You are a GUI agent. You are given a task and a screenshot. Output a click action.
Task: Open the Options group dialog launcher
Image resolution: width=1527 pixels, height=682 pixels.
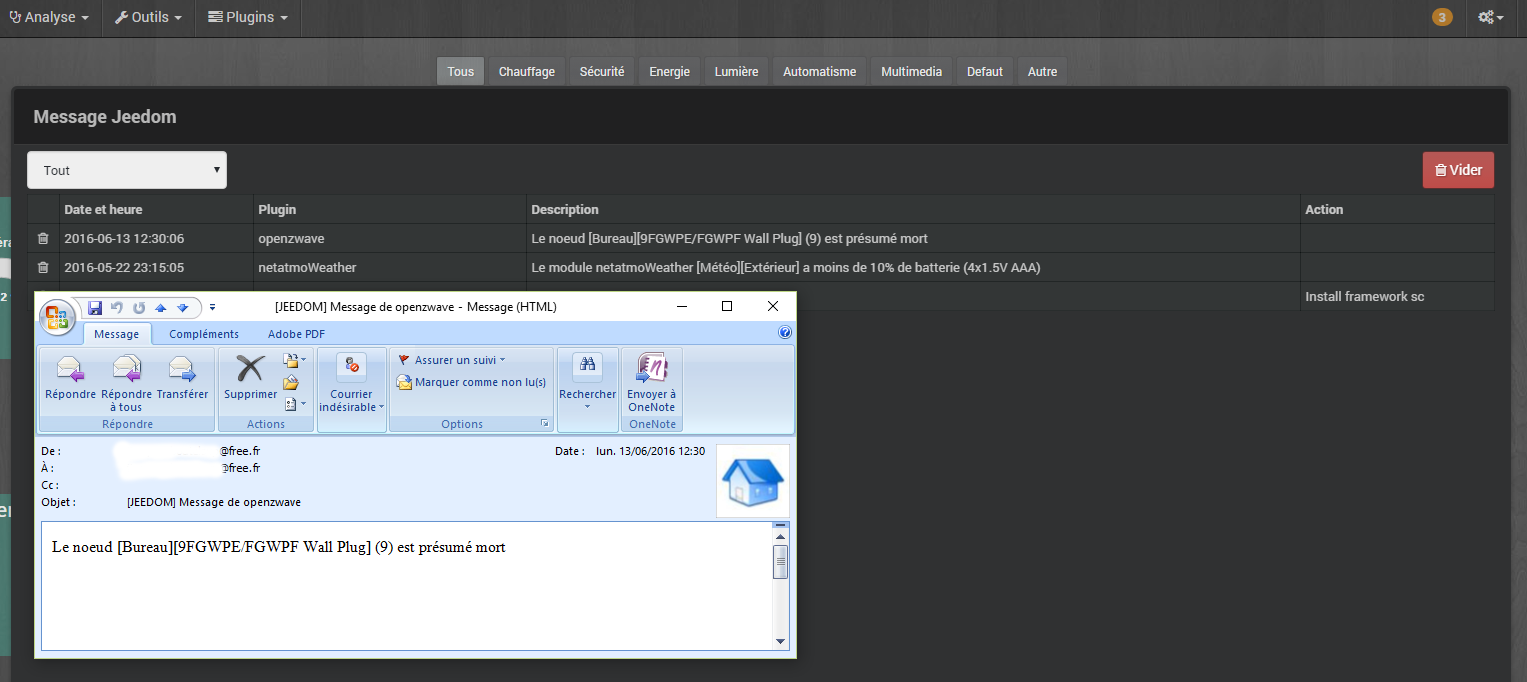click(545, 424)
